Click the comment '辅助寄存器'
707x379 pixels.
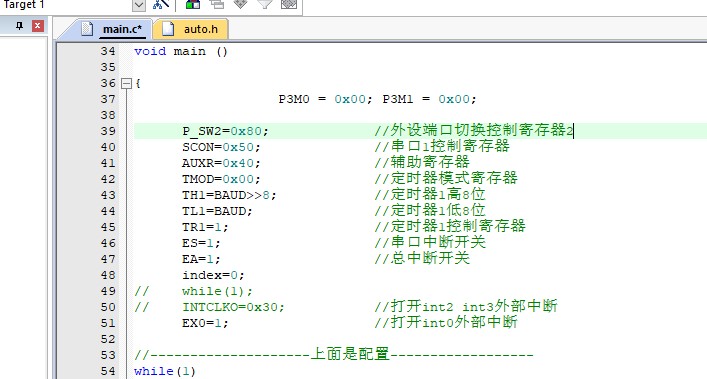pos(422,163)
